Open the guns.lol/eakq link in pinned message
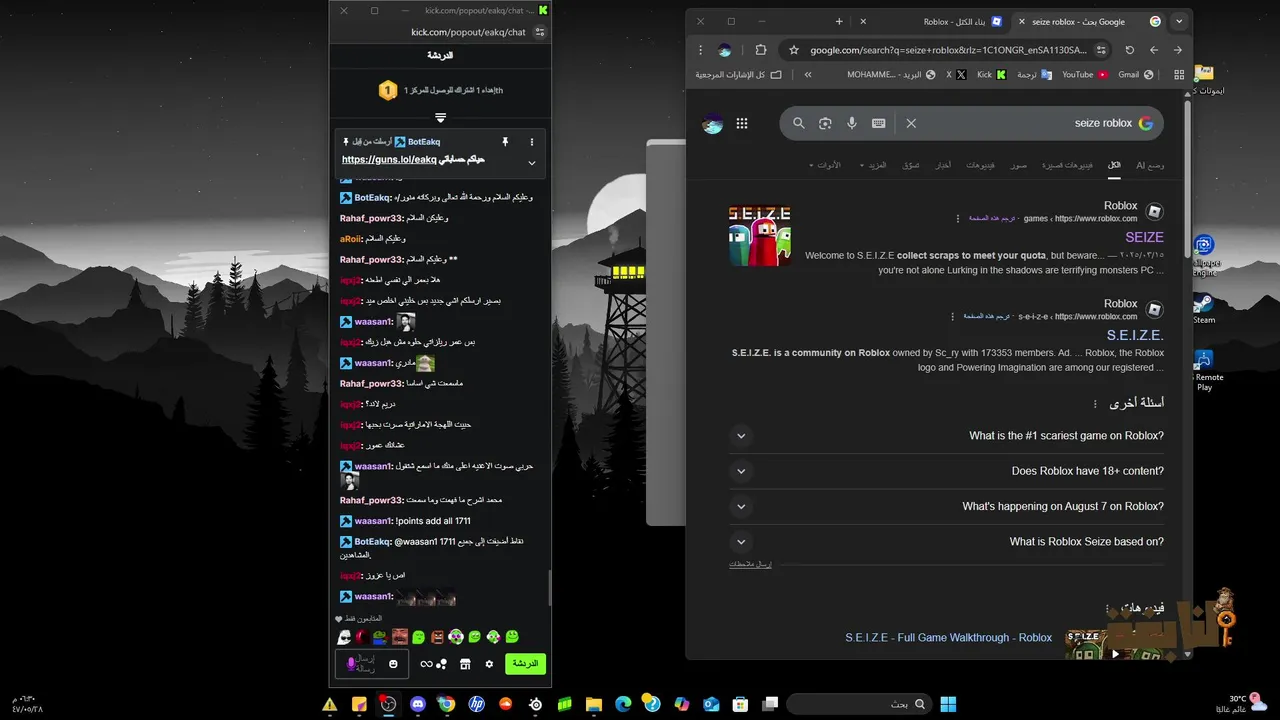Image resolution: width=1280 pixels, height=720 pixels. coord(389,159)
